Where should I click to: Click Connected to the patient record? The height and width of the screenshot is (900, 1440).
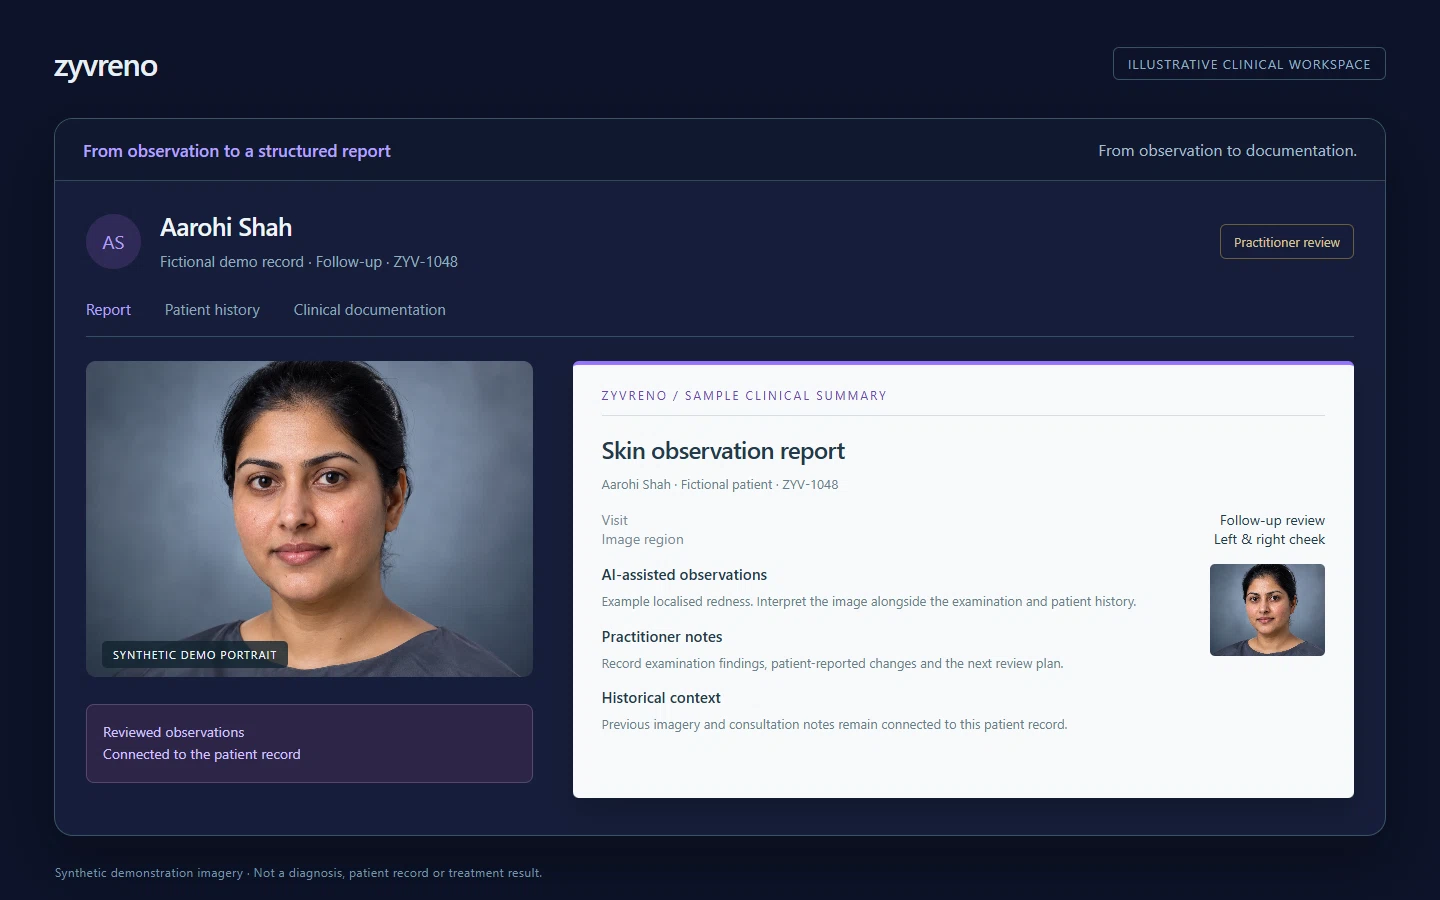[x=202, y=754]
